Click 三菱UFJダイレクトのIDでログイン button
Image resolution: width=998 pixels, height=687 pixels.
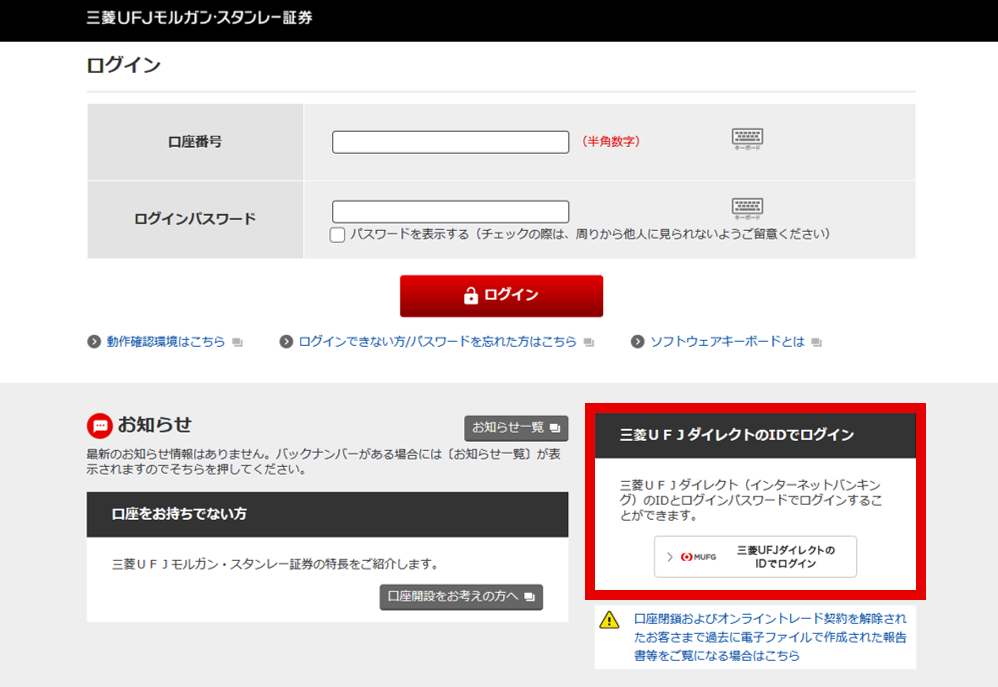(x=756, y=557)
